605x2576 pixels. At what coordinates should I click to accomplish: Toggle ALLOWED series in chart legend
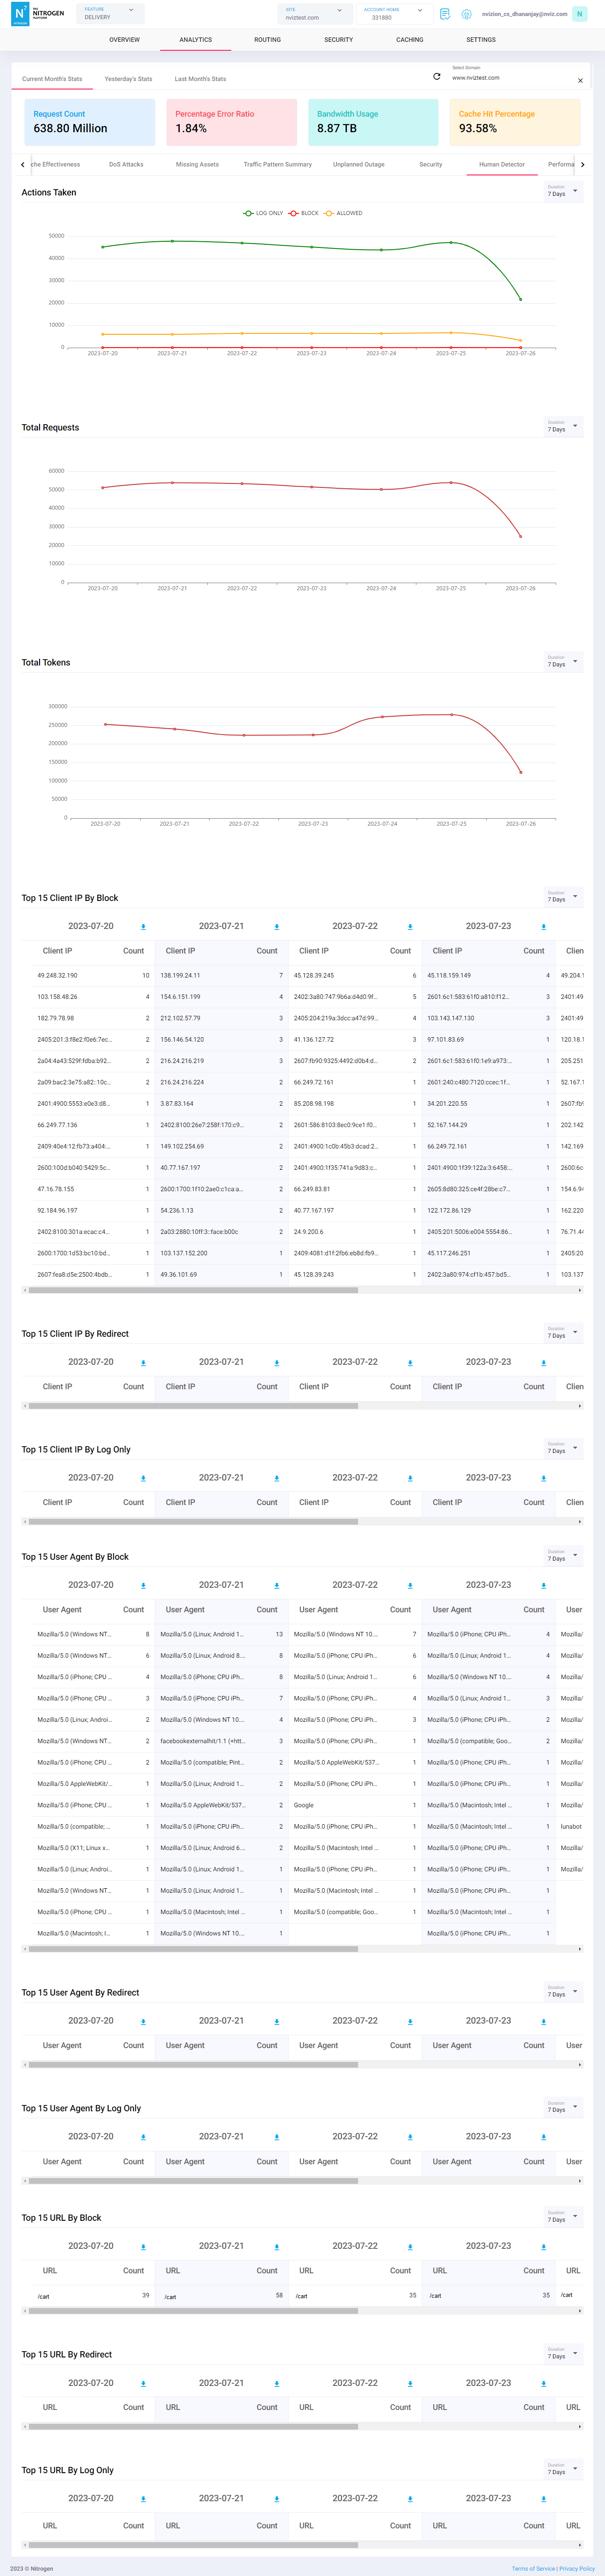[x=343, y=213]
